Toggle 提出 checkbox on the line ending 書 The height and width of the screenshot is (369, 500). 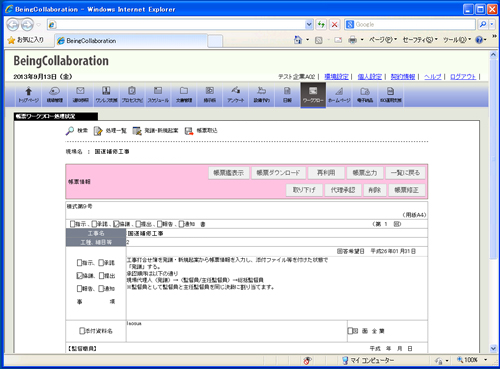(x=137, y=224)
